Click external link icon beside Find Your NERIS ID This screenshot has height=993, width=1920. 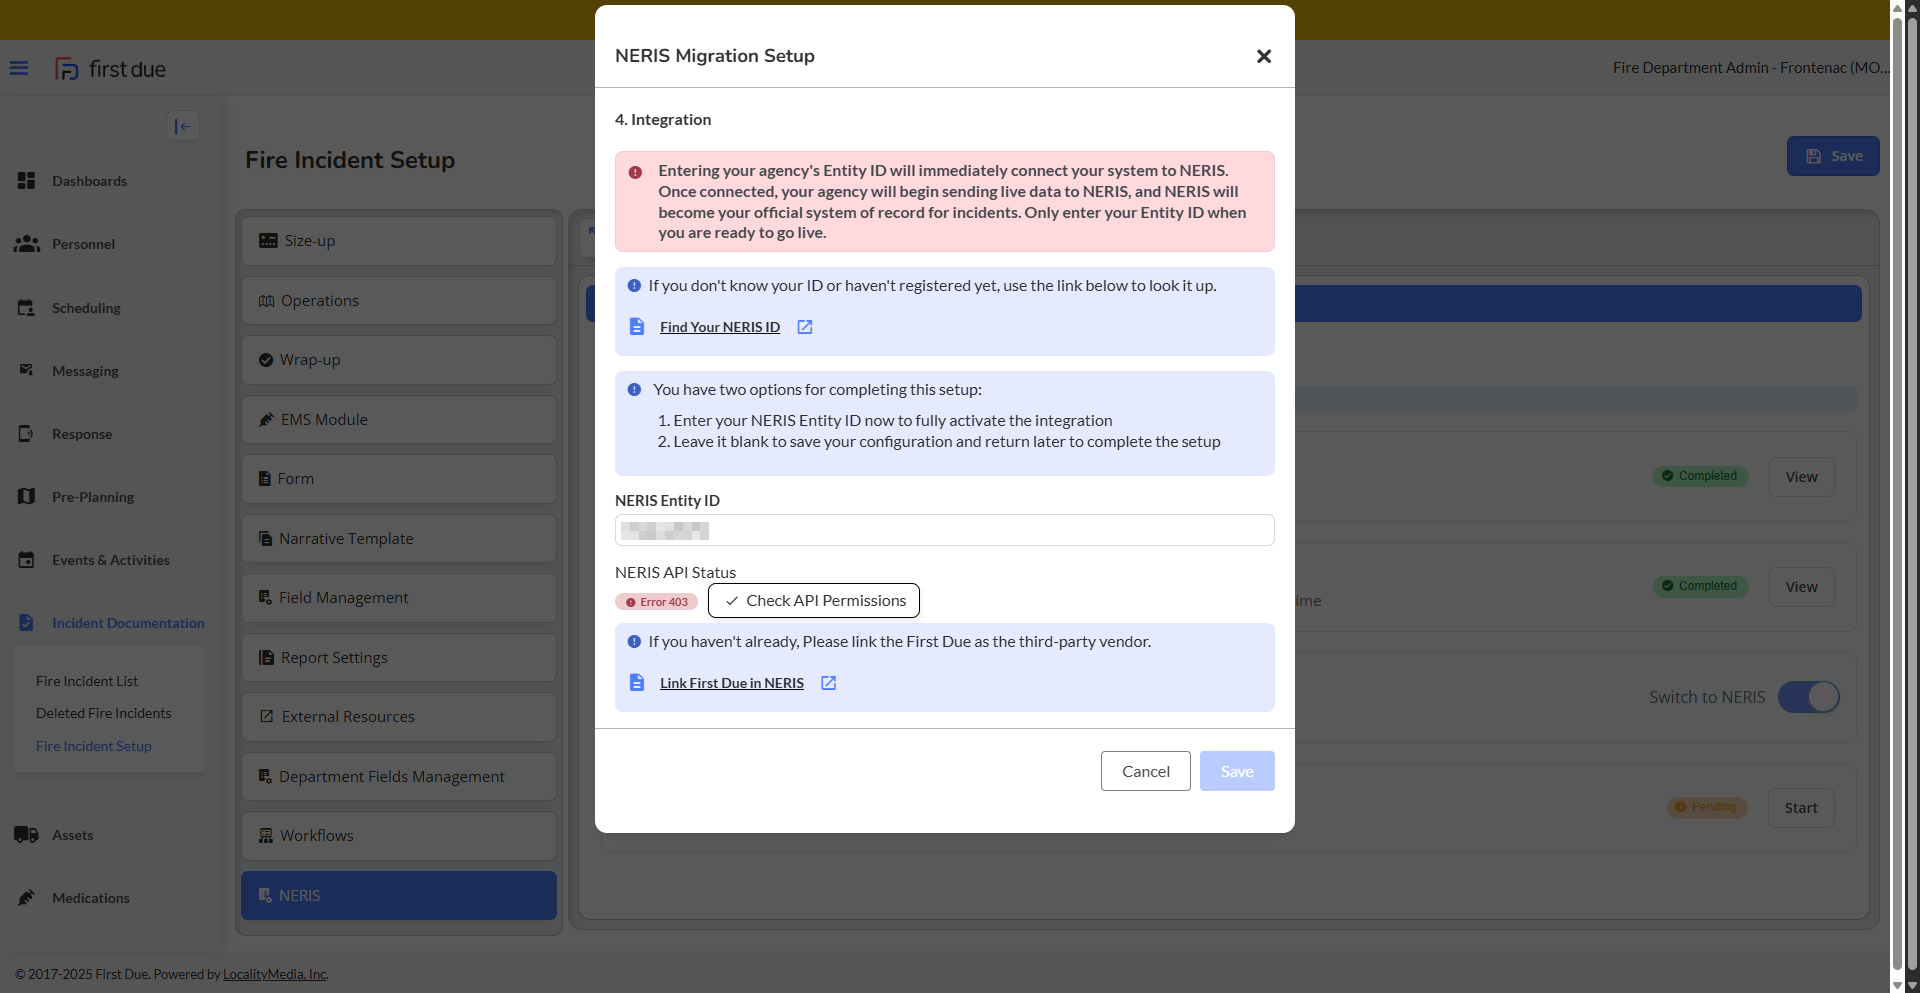[x=804, y=327]
